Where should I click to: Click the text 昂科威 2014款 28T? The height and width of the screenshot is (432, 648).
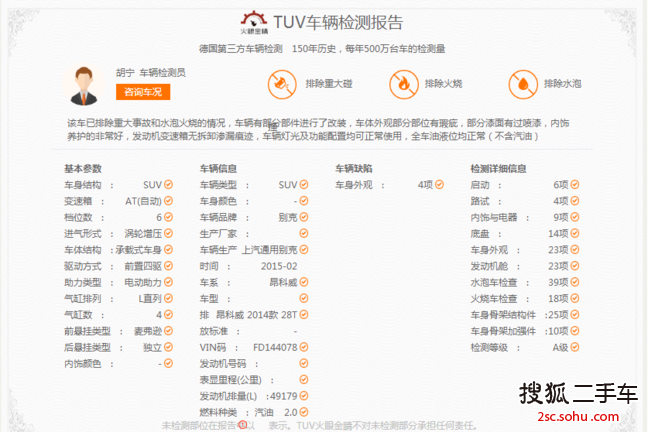click(257, 315)
